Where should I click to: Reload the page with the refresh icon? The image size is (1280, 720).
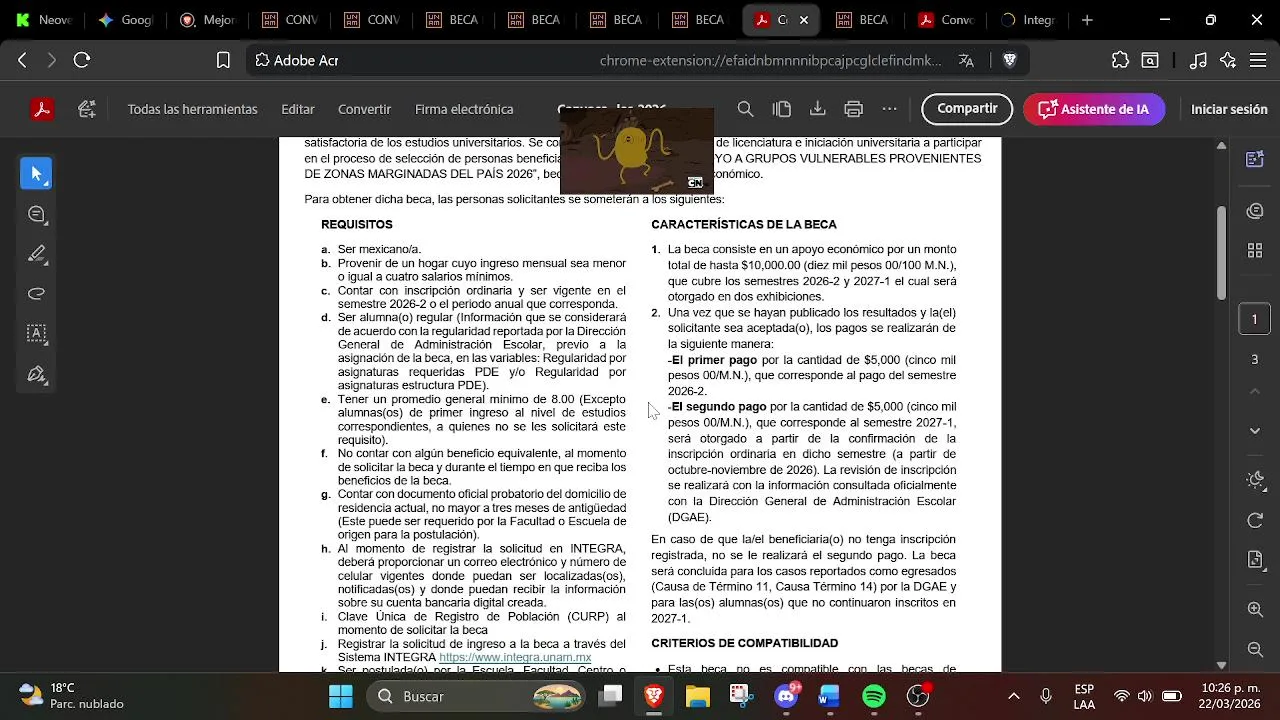coord(82,60)
